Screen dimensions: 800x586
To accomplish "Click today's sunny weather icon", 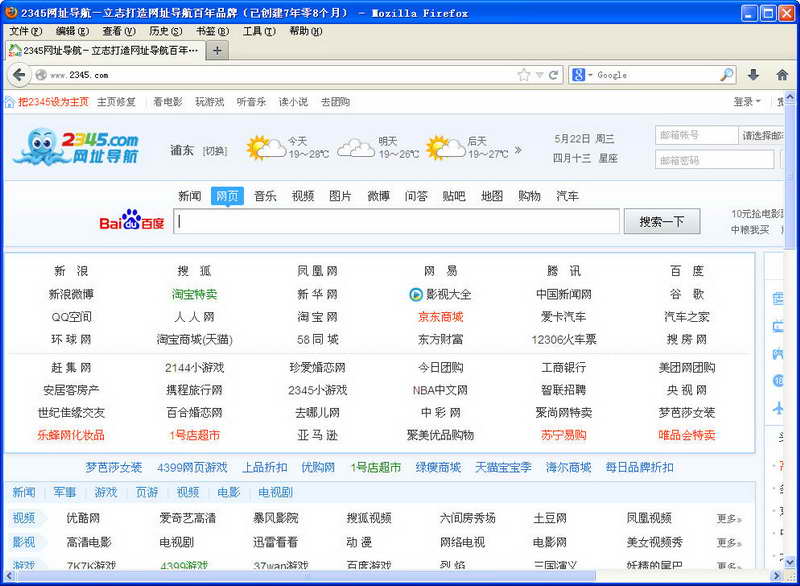I will coord(265,147).
